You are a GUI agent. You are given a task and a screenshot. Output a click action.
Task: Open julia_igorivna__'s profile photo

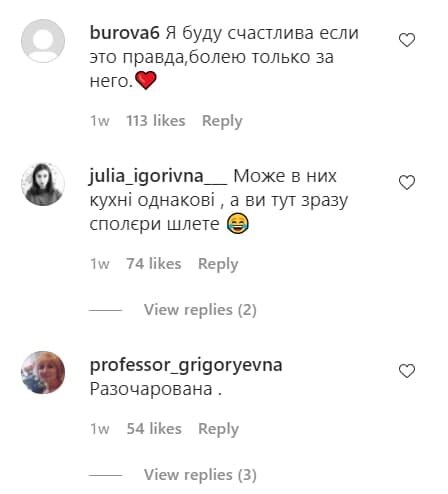43,184
